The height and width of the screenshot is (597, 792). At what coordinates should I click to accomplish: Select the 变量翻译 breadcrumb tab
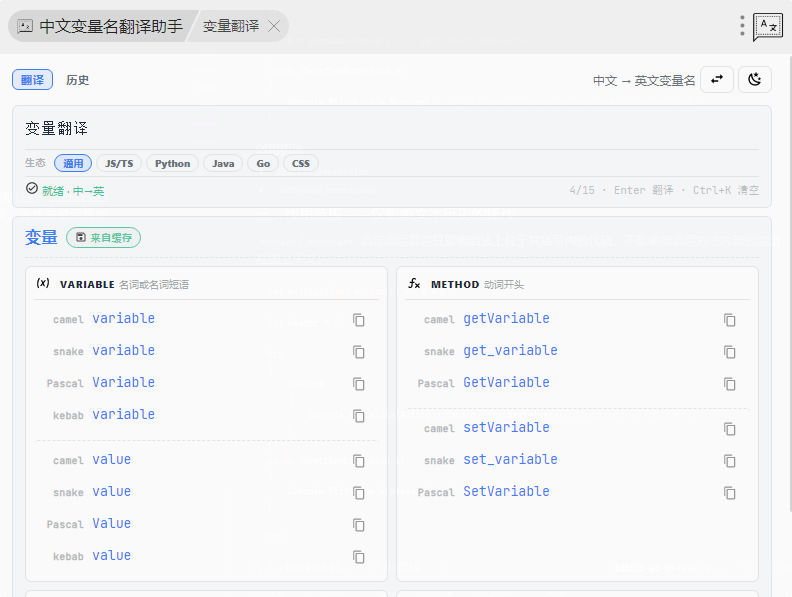[231, 26]
